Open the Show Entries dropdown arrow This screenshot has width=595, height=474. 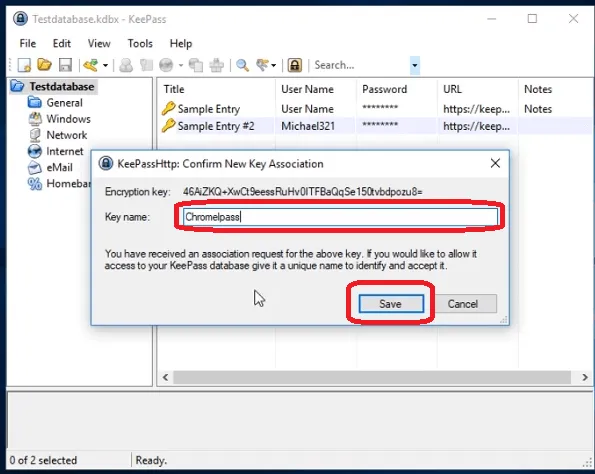click(x=274, y=65)
